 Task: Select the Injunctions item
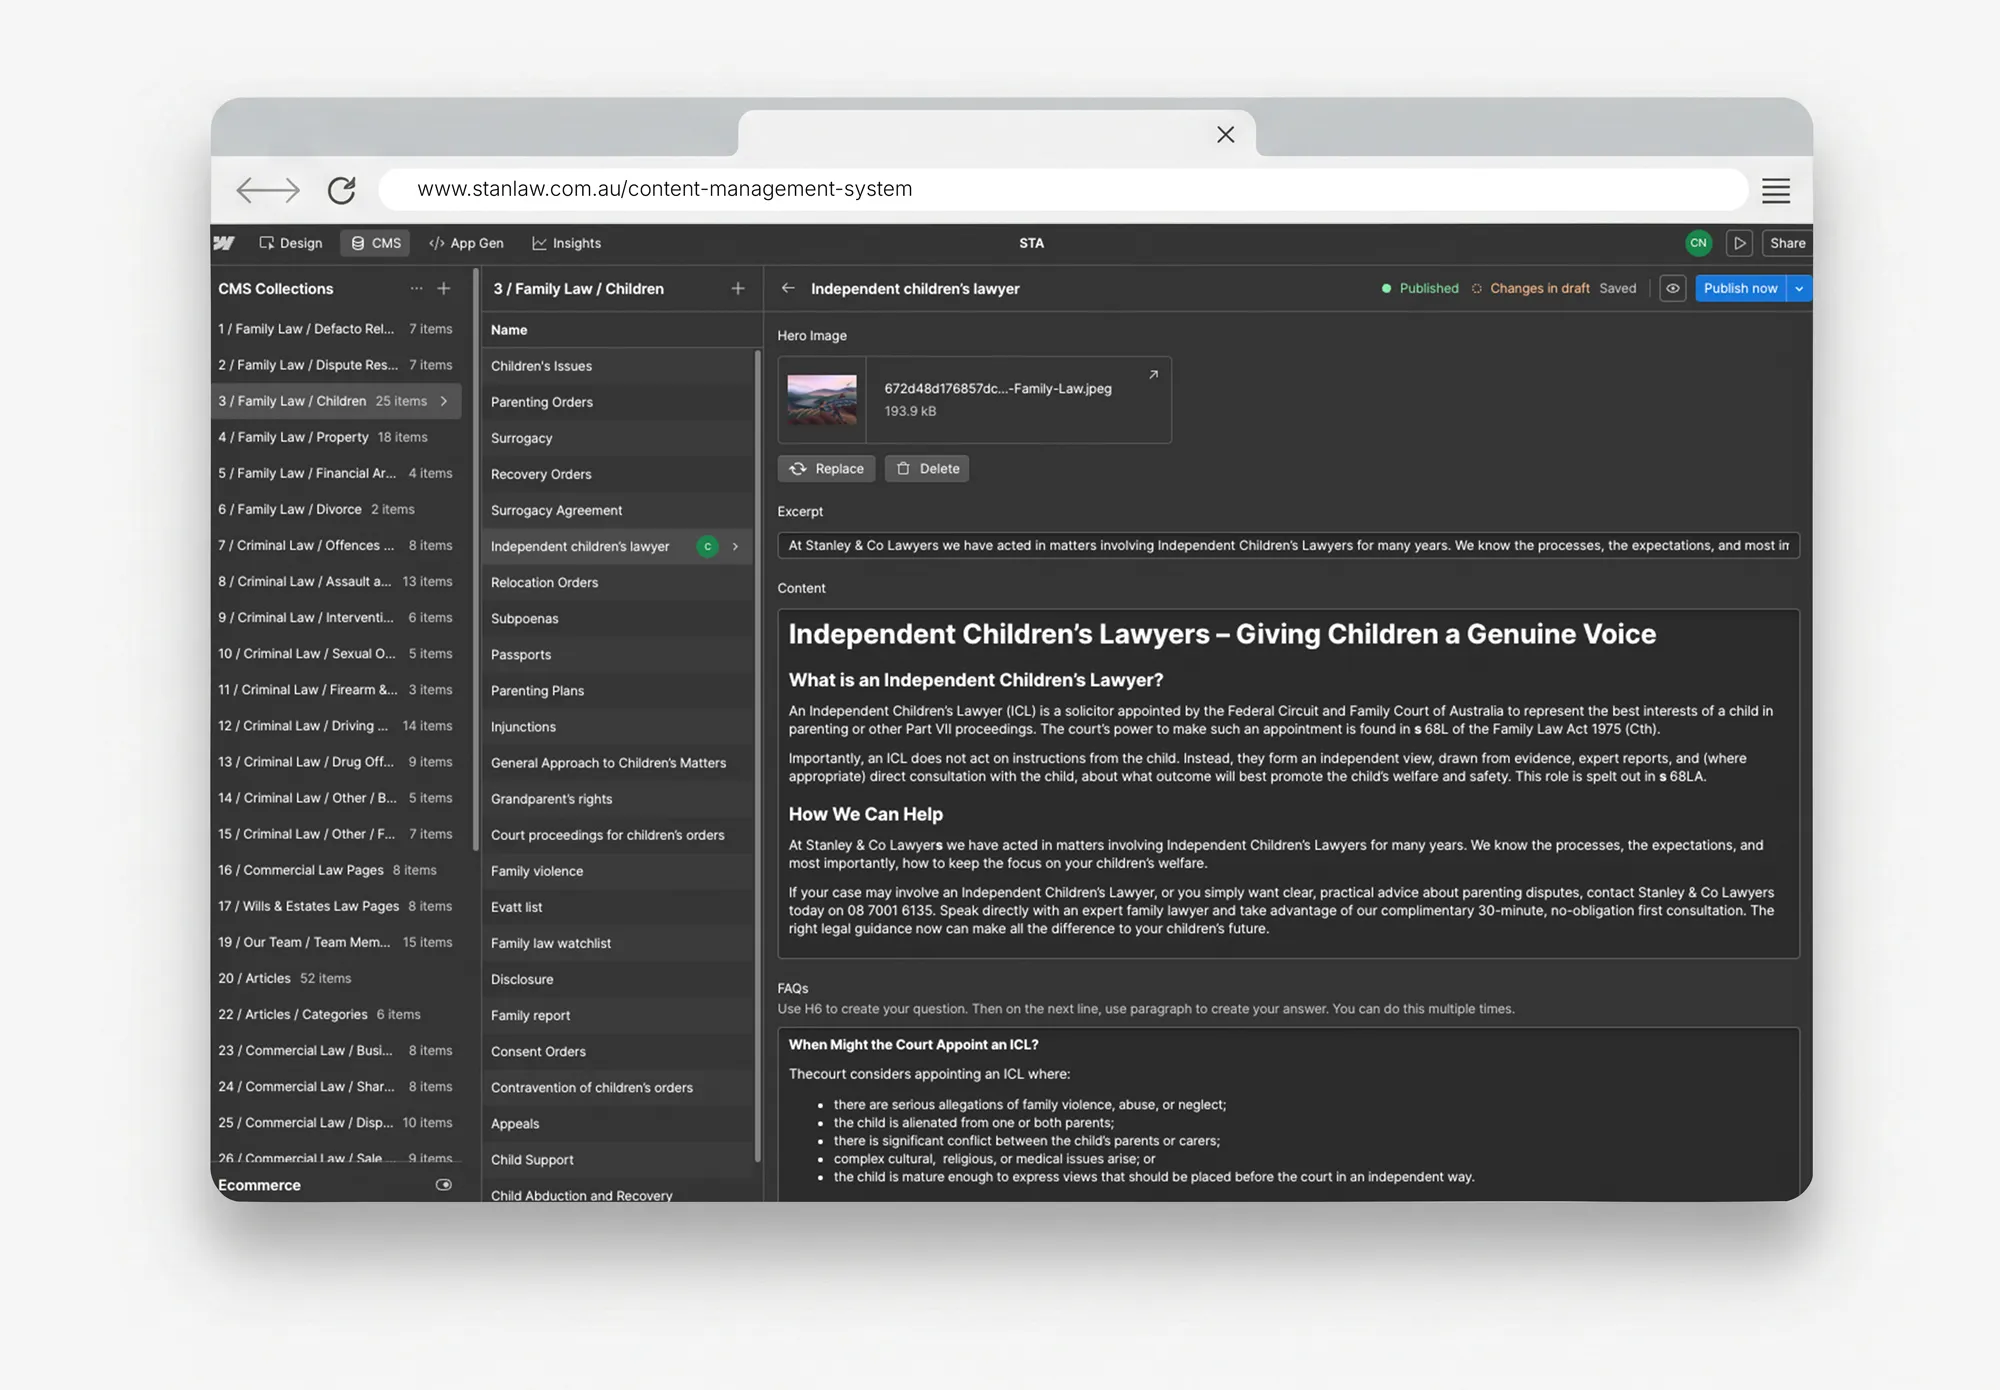coord(617,727)
